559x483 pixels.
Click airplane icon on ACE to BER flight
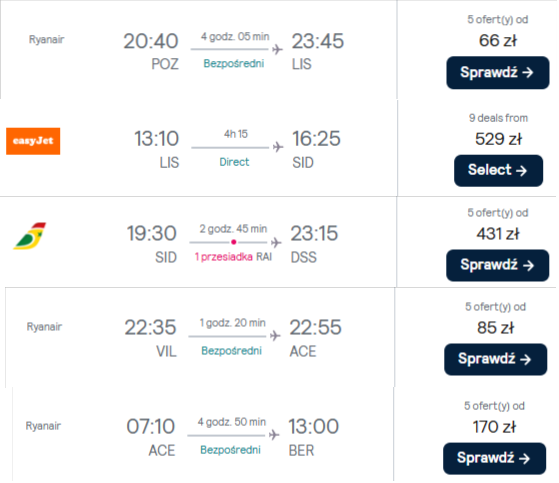coord(274,435)
